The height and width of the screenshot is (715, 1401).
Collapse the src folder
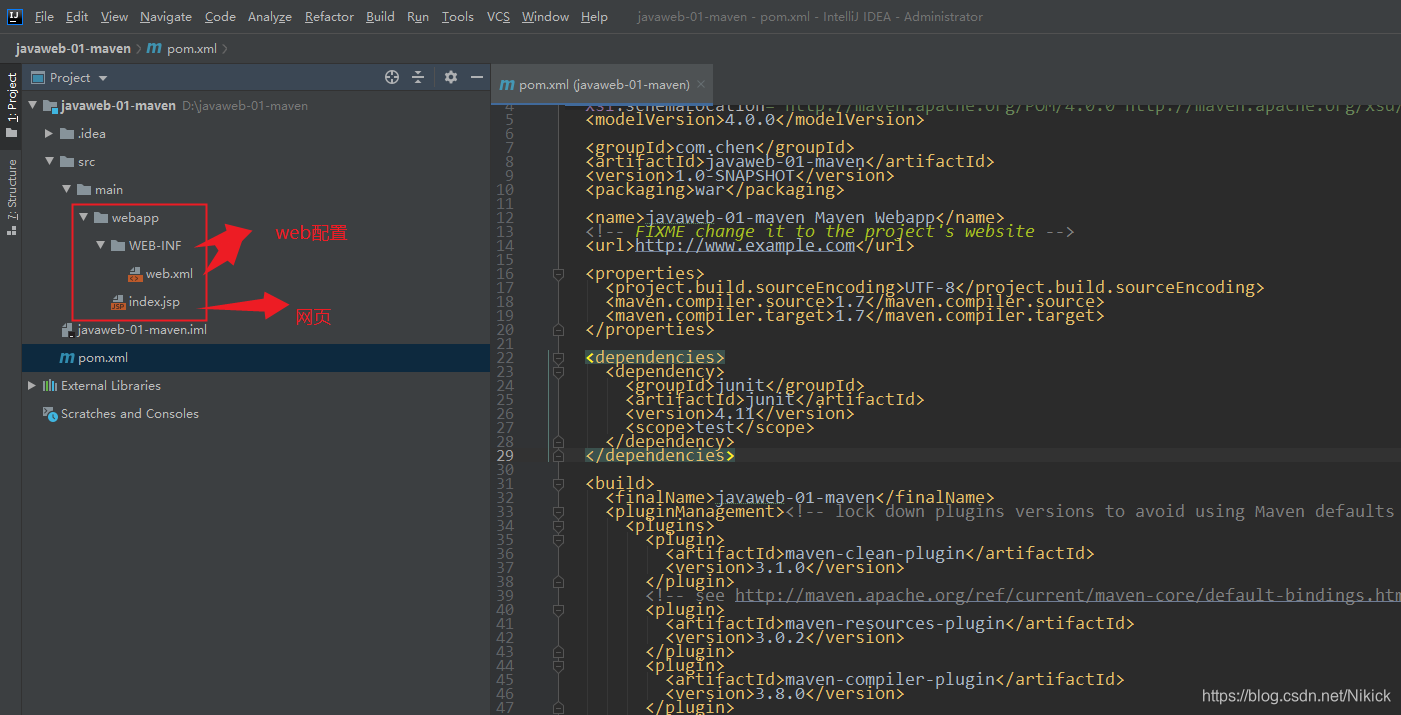coord(50,161)
